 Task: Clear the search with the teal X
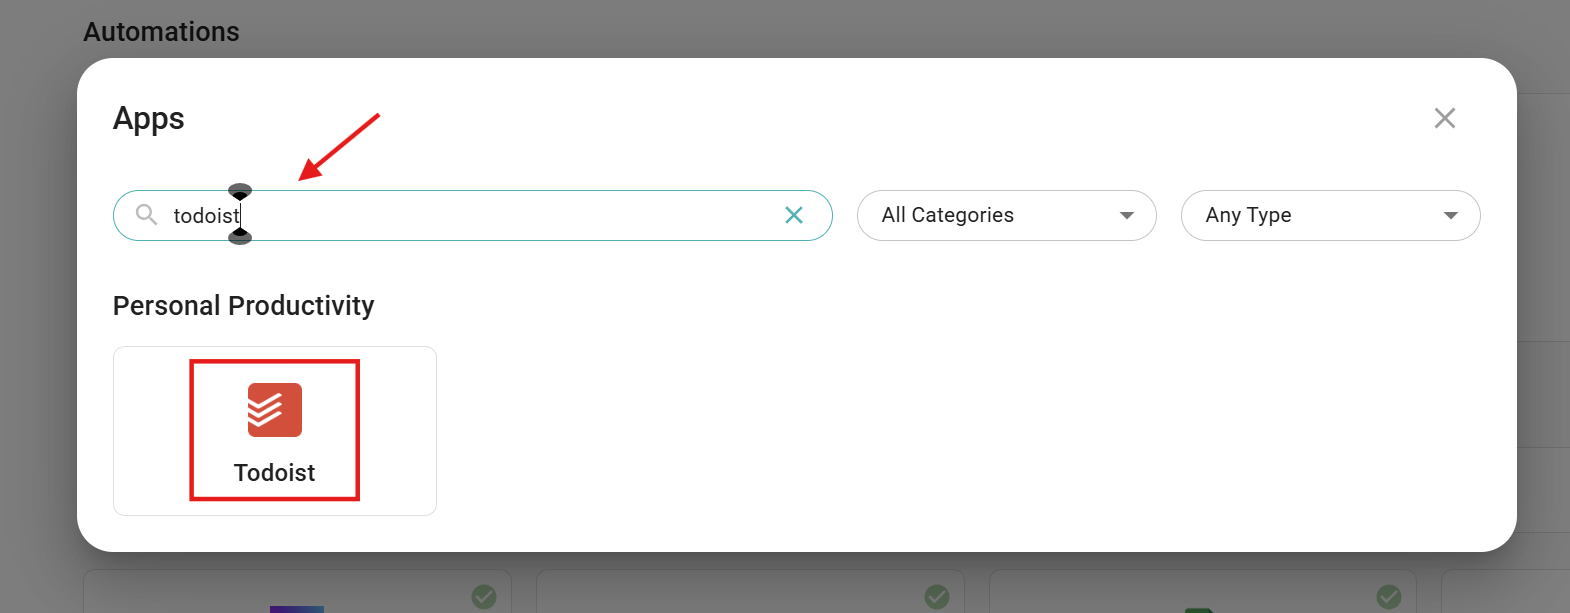794,215
